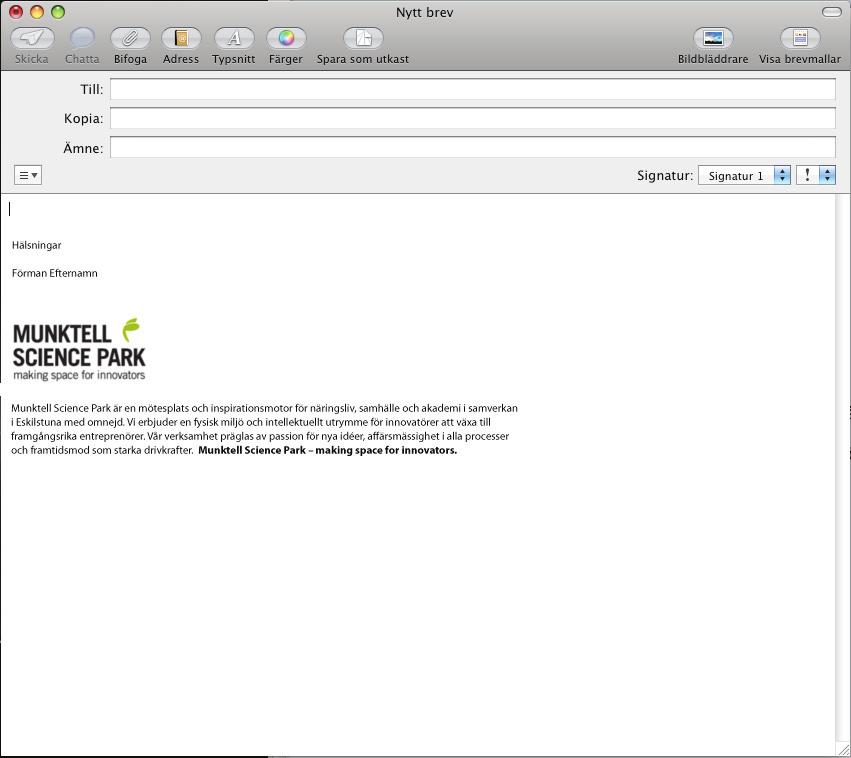Attach a file with Bifoga paperclip

tap(130, 38)
